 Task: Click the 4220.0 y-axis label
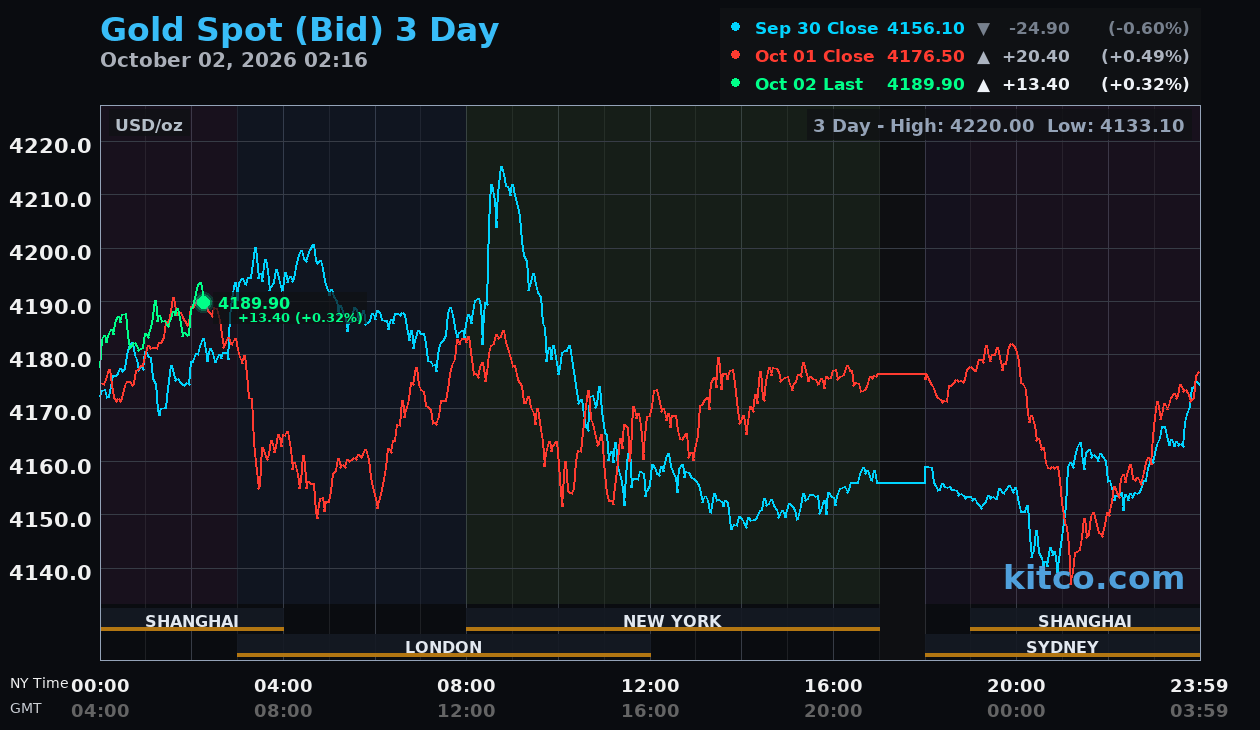coord(50,145)
